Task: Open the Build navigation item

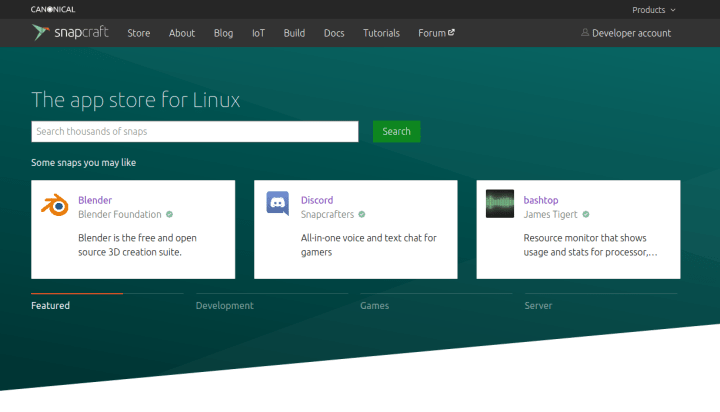Action: tap(294, 33)
